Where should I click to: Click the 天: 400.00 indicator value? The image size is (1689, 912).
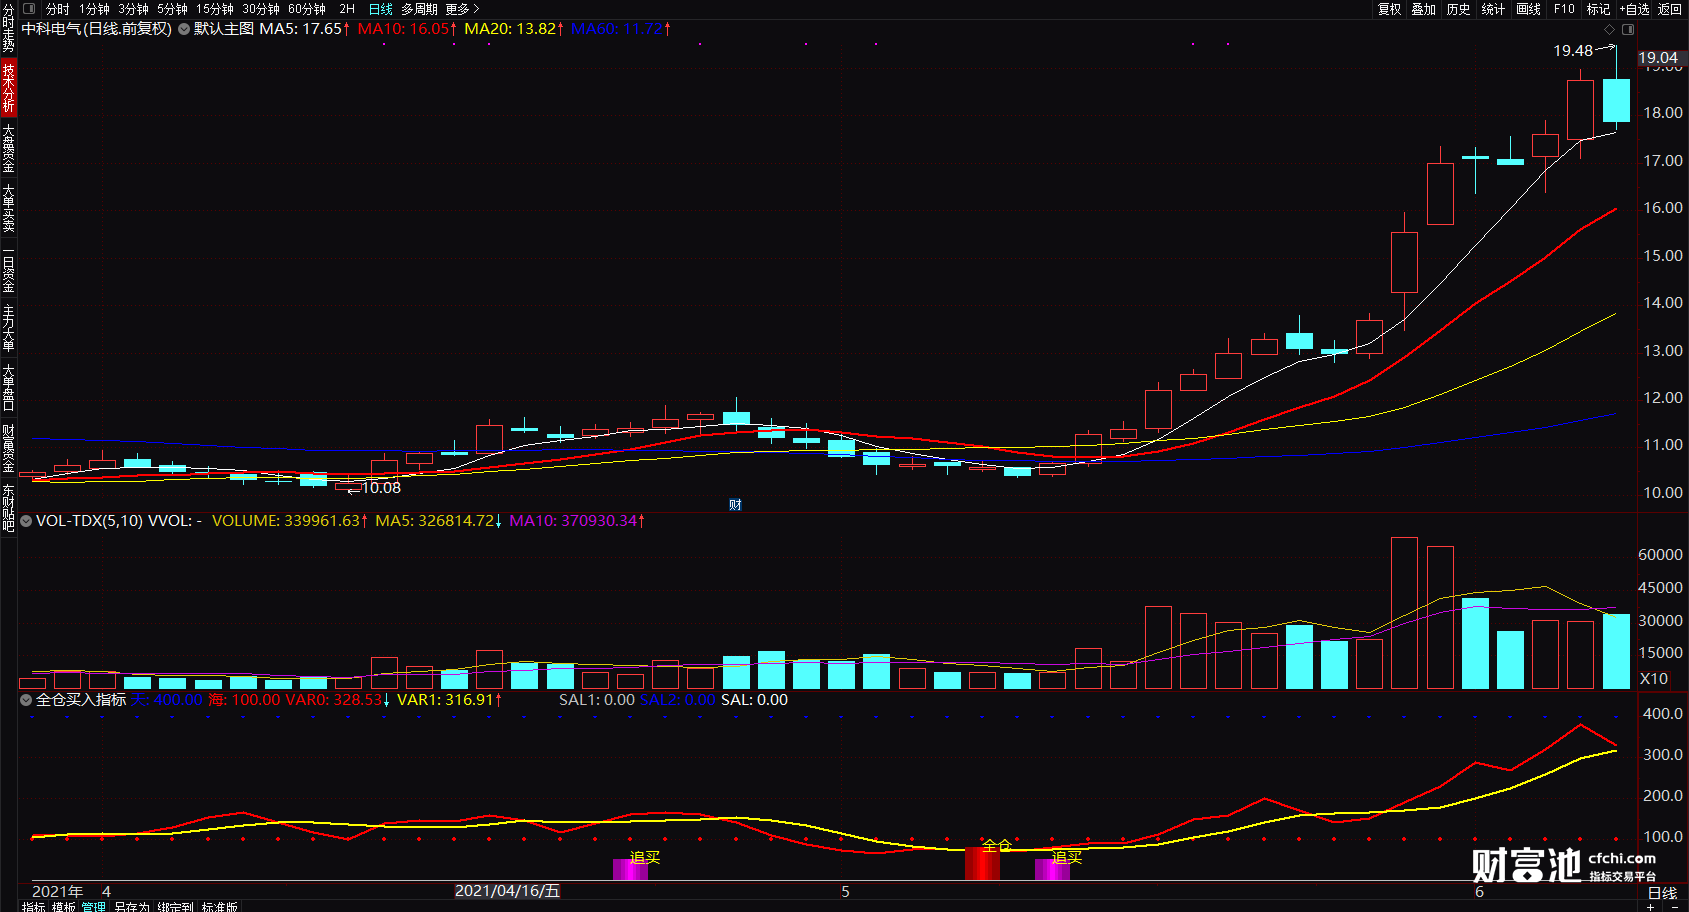[166, 700]
